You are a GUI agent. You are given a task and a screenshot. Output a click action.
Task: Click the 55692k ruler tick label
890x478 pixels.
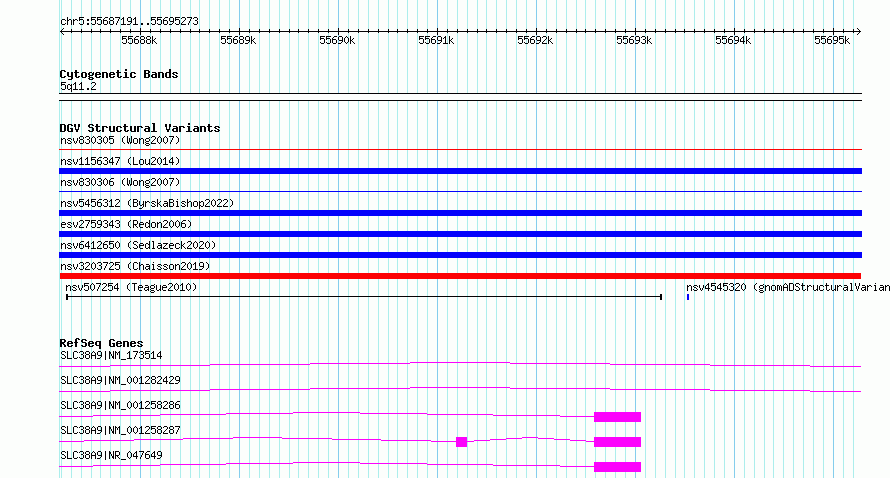coord(535,40)
